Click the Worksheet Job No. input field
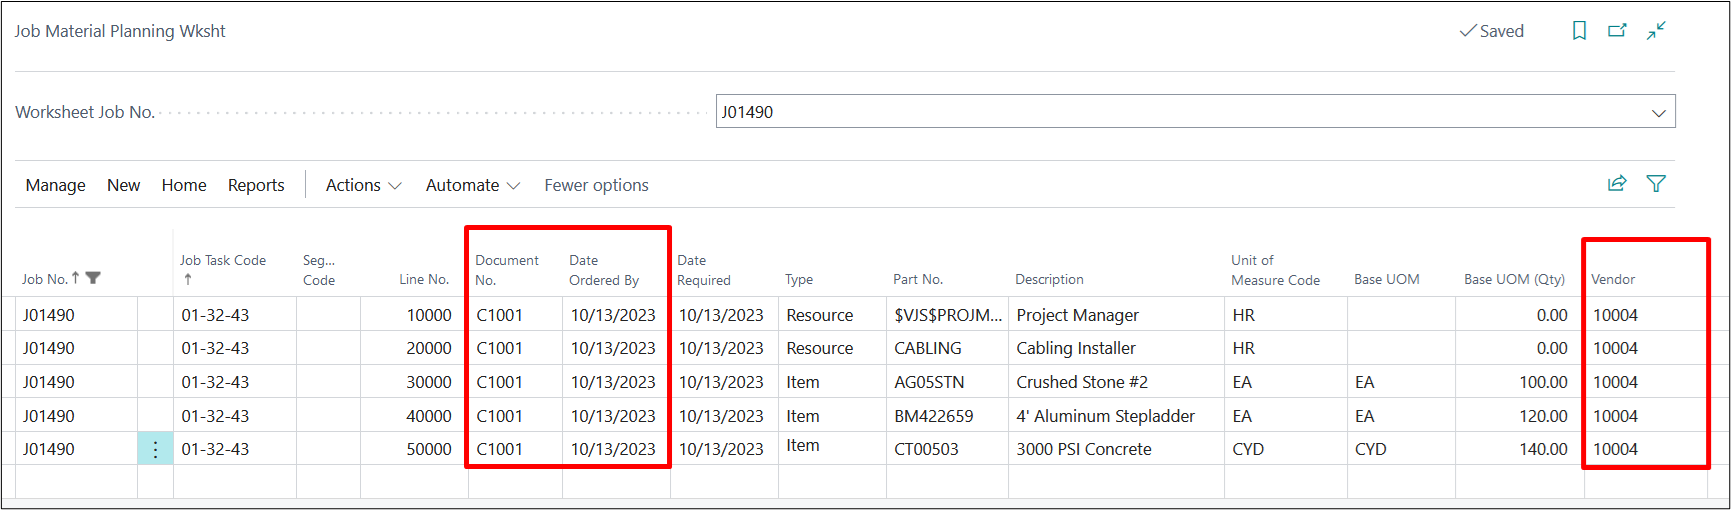The image size is (1731, 510). pos(1180,112)
